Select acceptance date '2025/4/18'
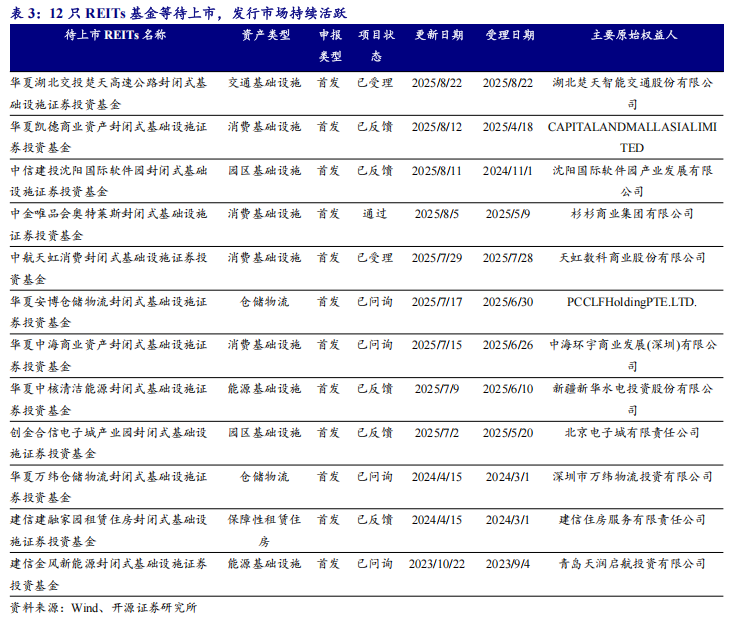Screen dimensions: 739x620 click(508, 127)
